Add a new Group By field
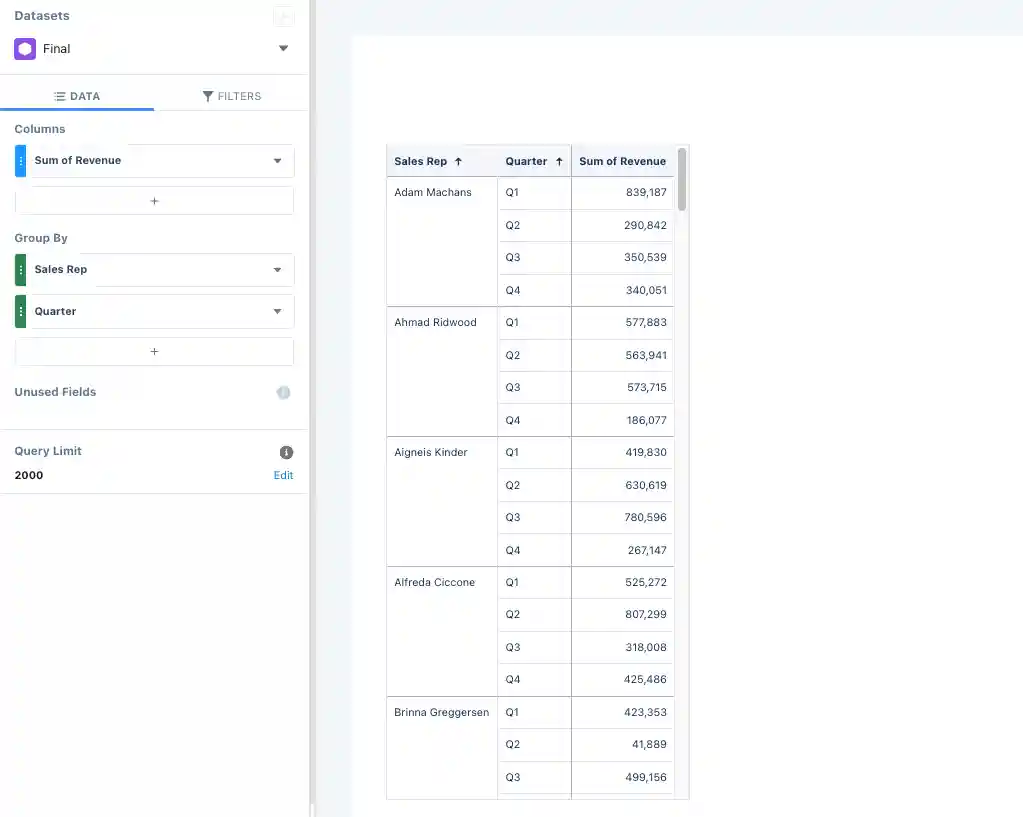The width and height of the screenshot is (1023, 817). (x=154, y=352)
